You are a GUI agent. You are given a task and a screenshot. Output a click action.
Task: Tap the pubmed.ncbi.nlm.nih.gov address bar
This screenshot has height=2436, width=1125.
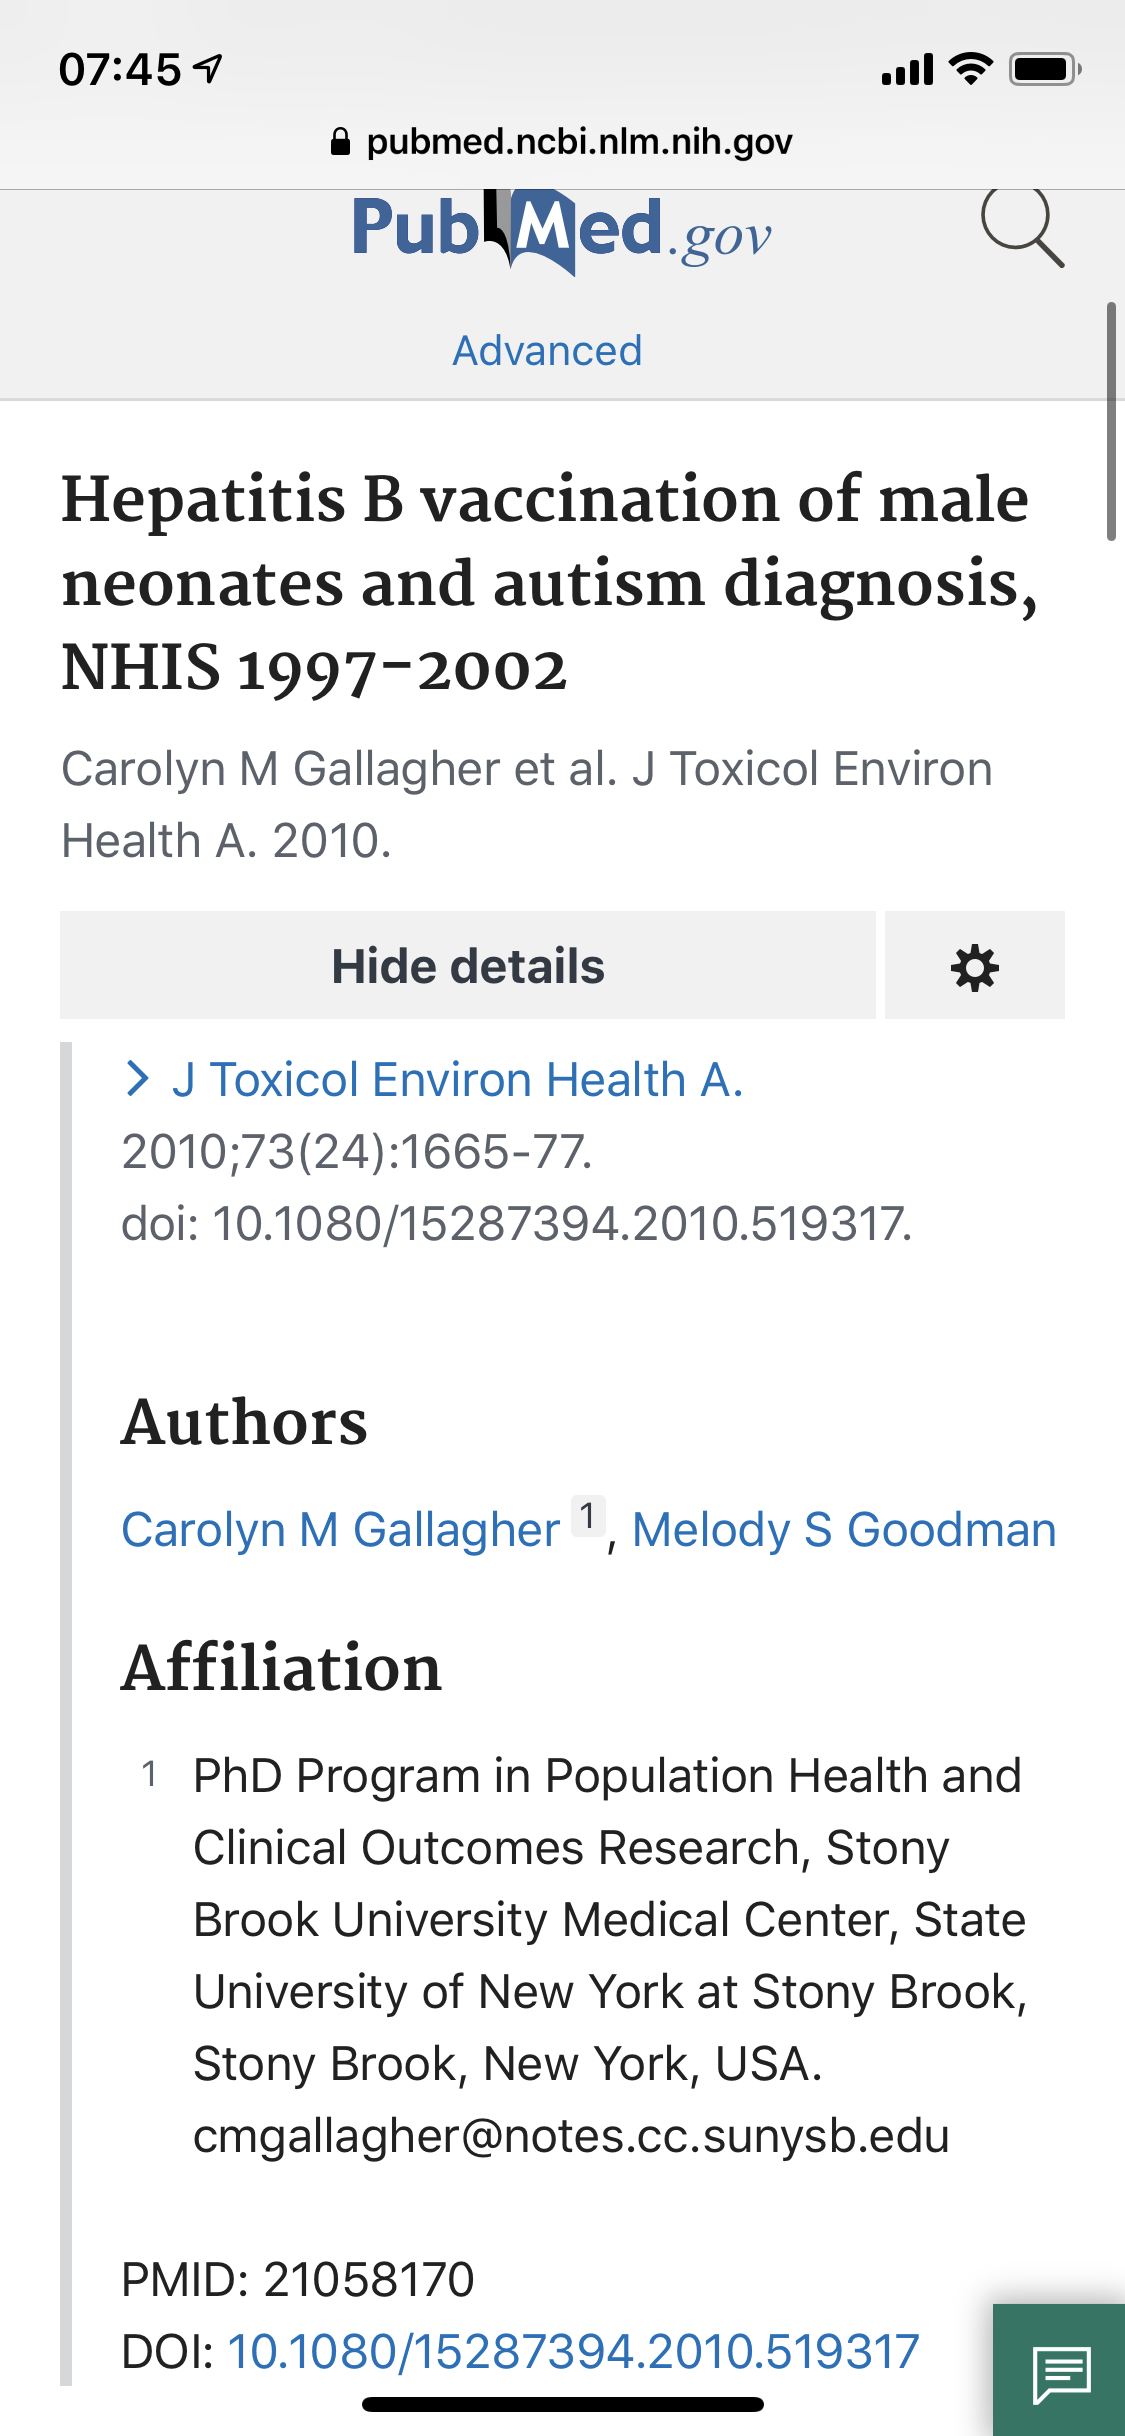(x=562, y=143)
